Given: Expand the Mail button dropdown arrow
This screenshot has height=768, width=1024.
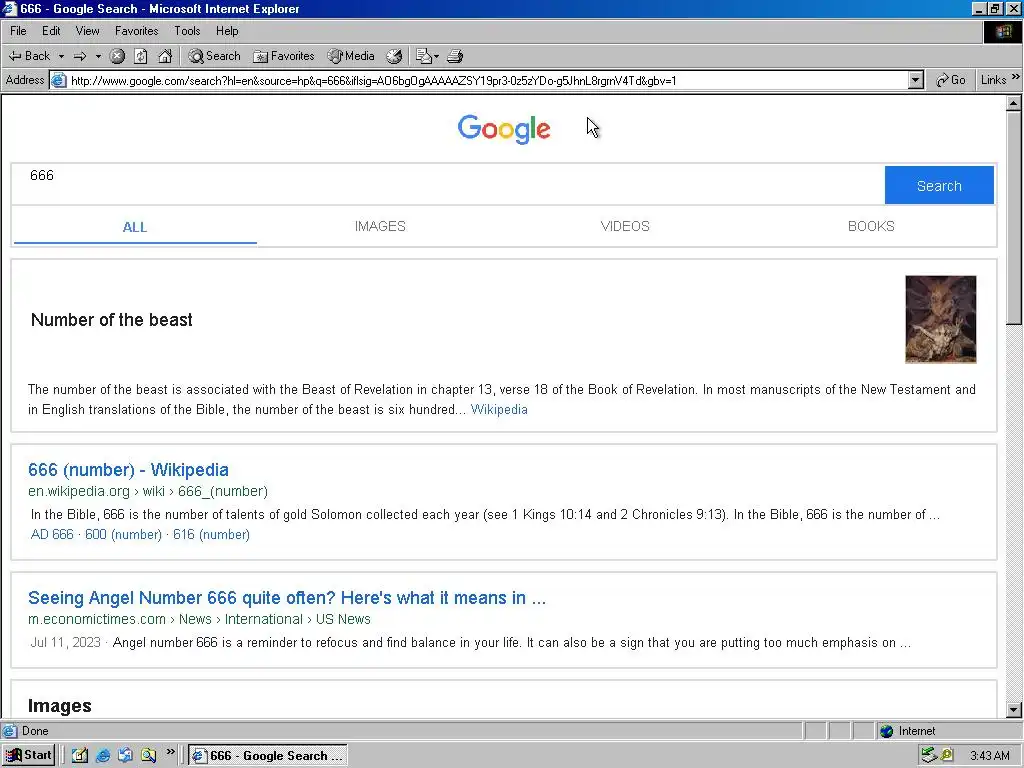Looking at the screenshot, I should (436, 56).
